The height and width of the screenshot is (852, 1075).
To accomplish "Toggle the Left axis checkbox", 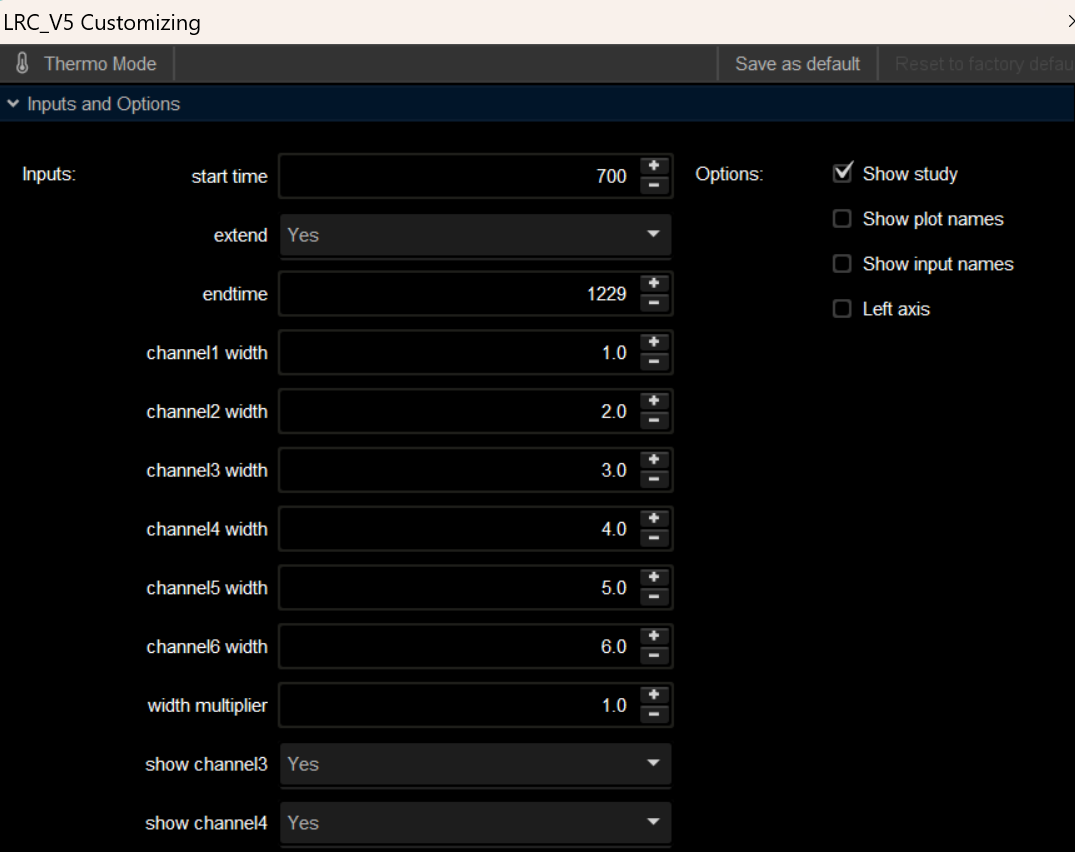I will pyautogui.click(x=842, y=309).
